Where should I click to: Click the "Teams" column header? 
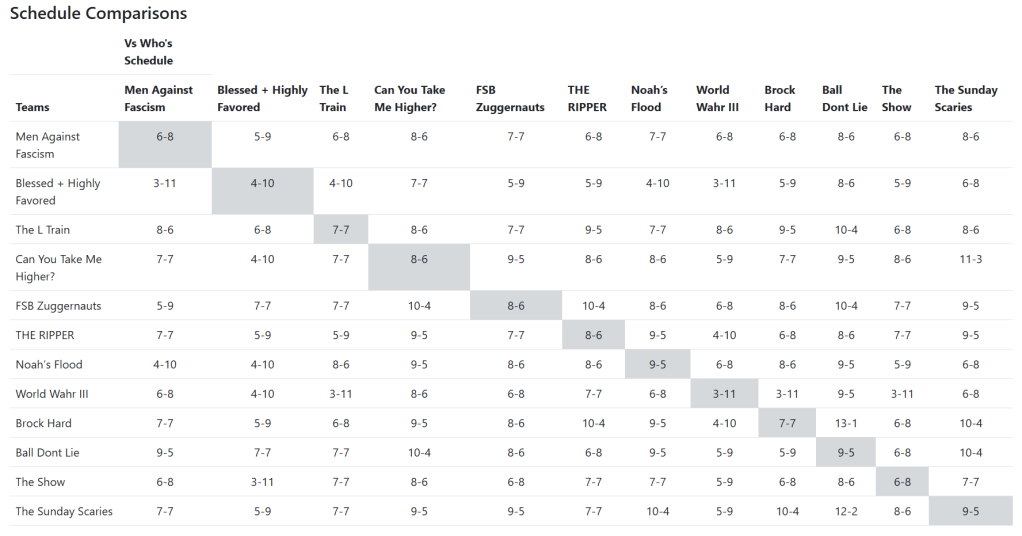point(33,107)
